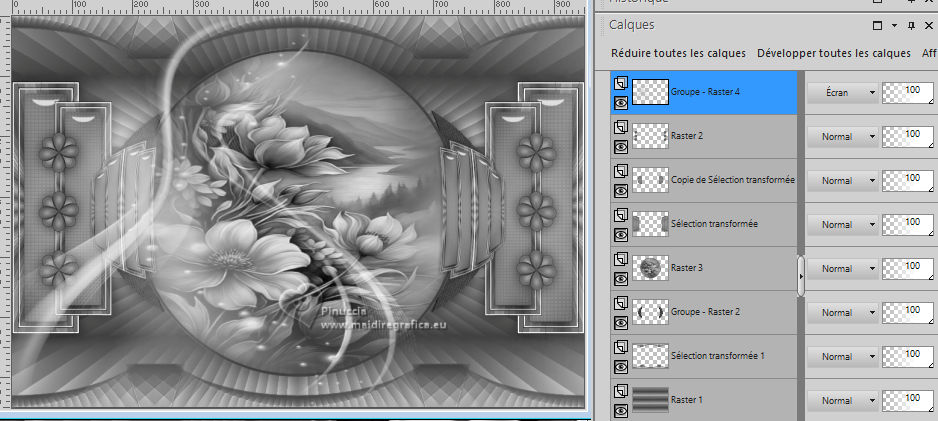This screenshot has width=938, height=421.
Task: Click layer type icon of Sélection transformée 1
Action: [x=620, y=347]
